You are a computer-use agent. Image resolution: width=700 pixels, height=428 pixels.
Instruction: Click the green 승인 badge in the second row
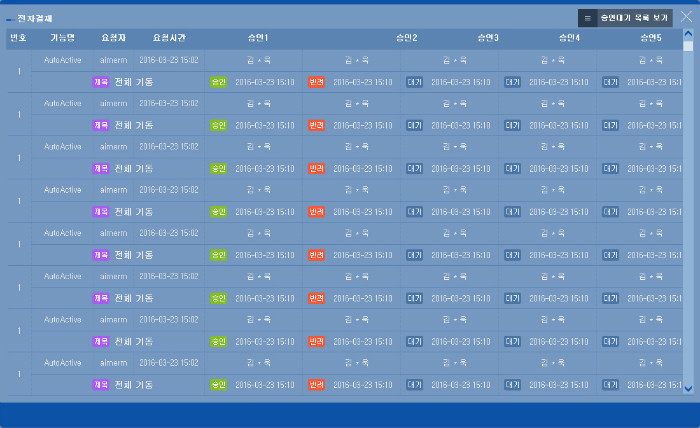(218, 125)
